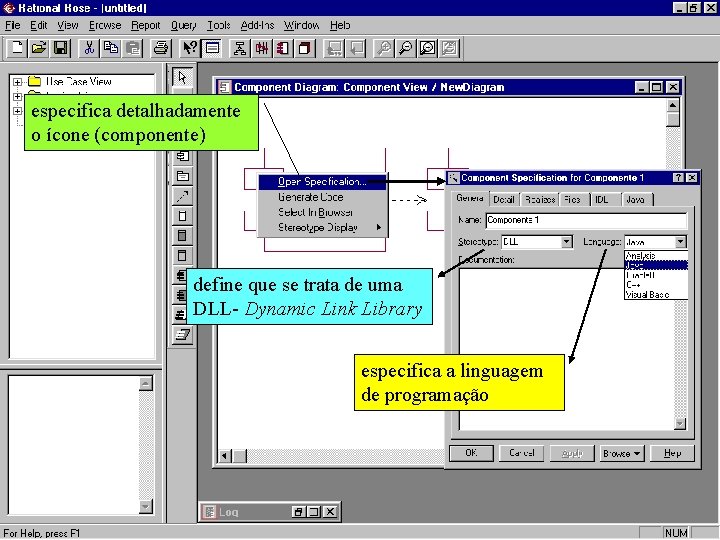Open the Browse menu in menu bar
The height and width of the screenshot is (540, 720).
pos(105,25)
